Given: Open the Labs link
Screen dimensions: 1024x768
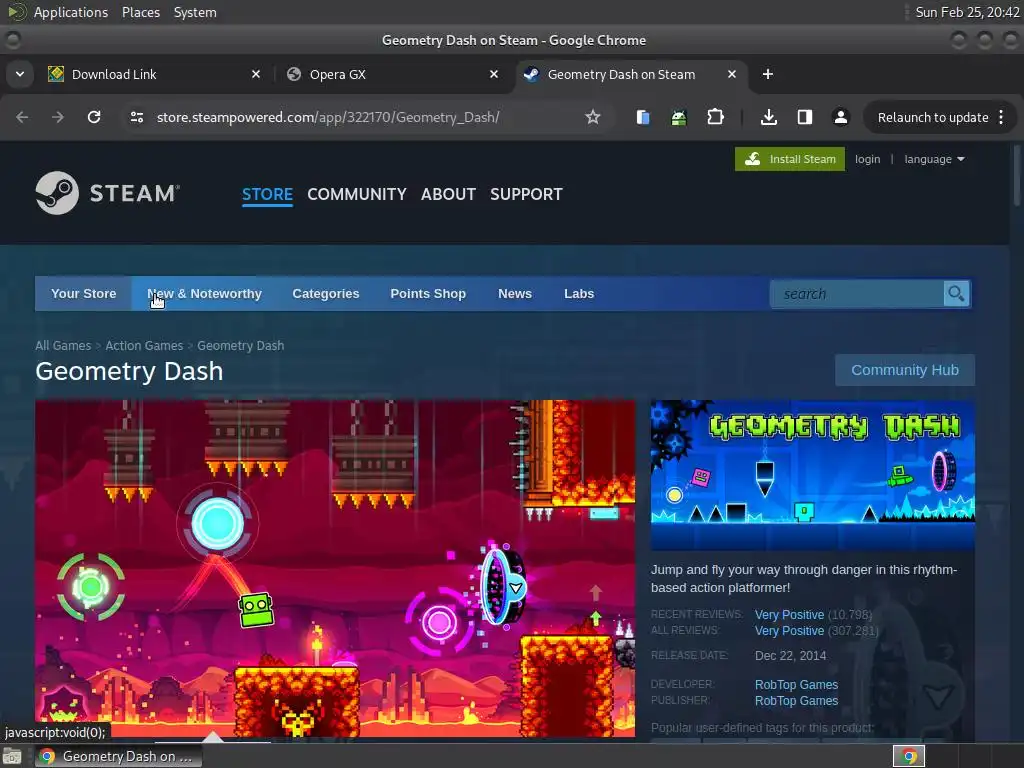Looking at the screenshot, I should point(579,294).
